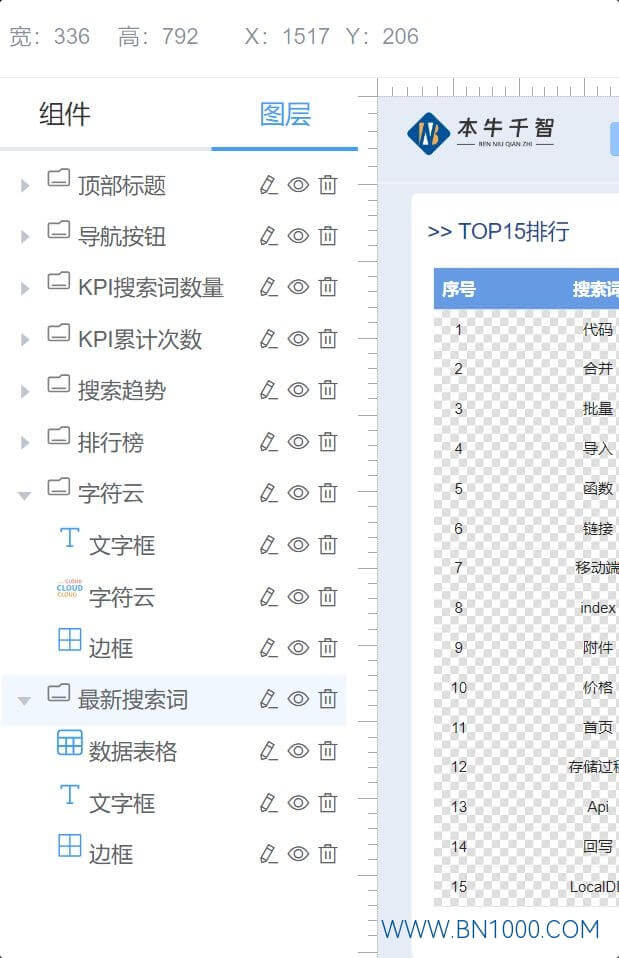Hide the 搜索趋势 layer
The height and width of the screenshot is (958, 619).
click(298, 390)
